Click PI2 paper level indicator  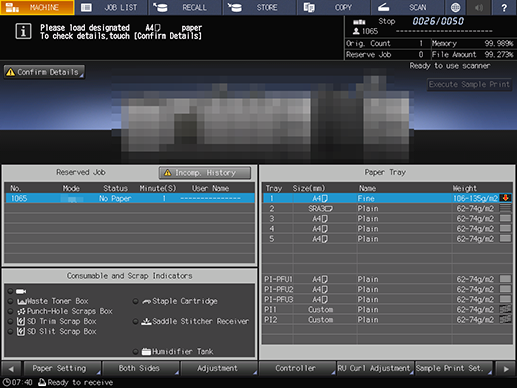pyautogui.click(x=506, y=319)
